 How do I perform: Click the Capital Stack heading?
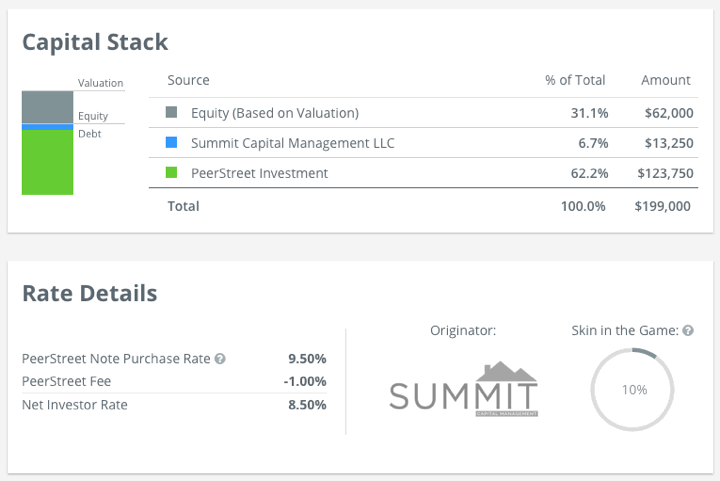tap(95, 42)
